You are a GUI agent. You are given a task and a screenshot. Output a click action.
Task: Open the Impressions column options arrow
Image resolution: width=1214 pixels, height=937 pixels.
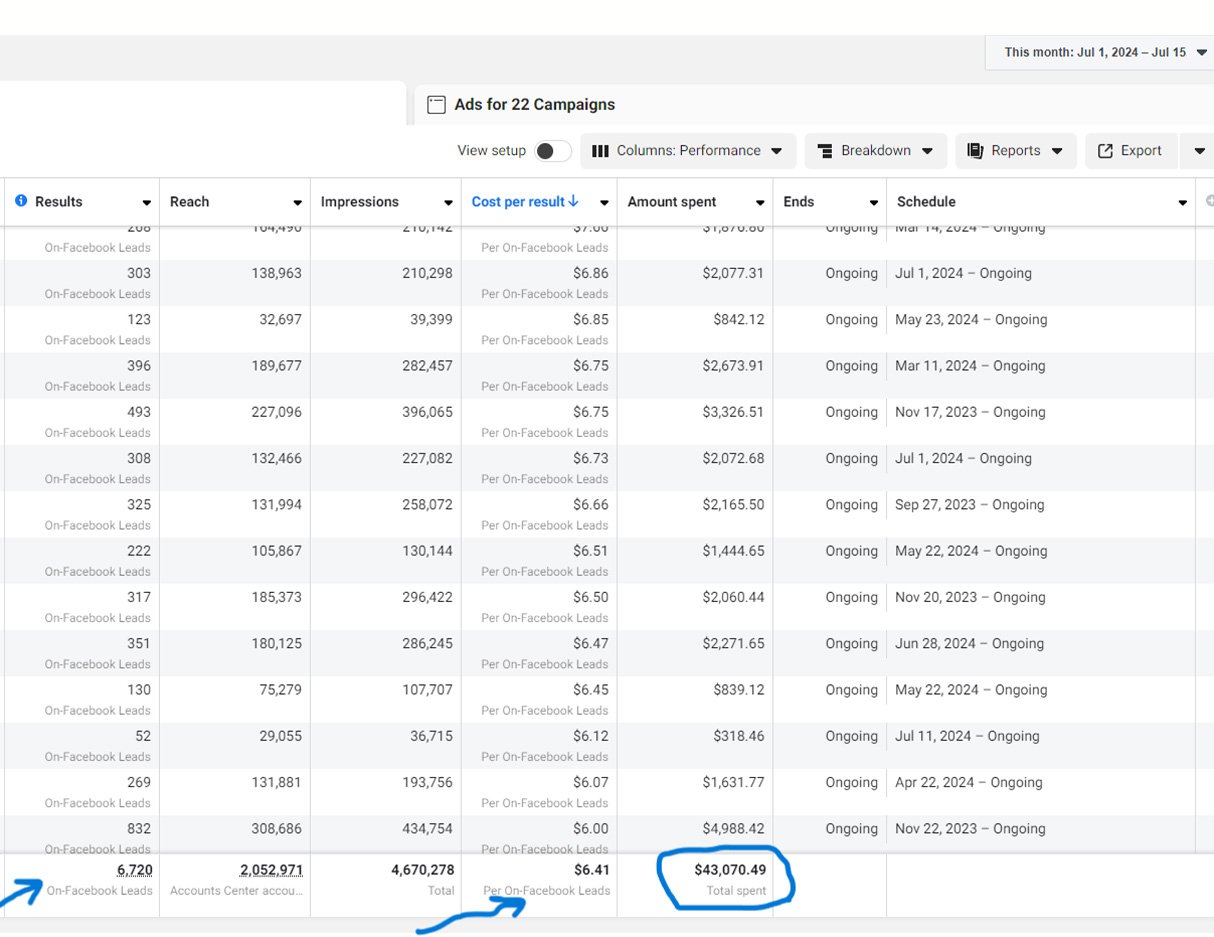point(448,203)
